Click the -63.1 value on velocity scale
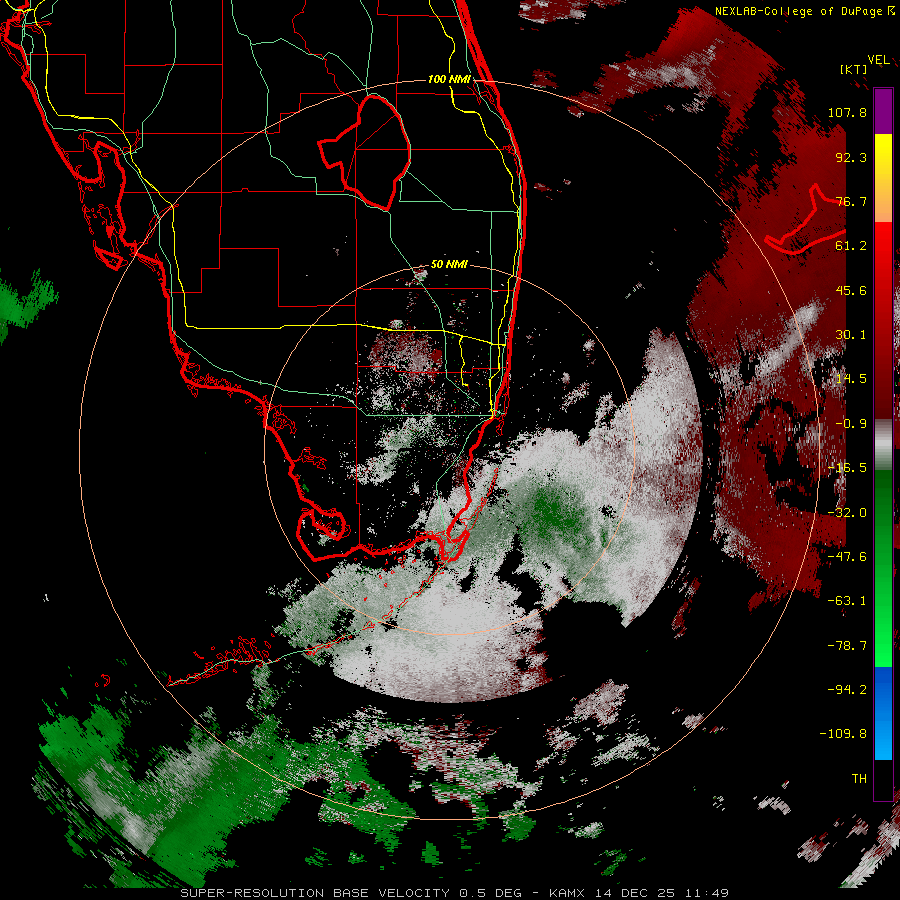This screenshot has height=900, width=900. pos(847,601)
